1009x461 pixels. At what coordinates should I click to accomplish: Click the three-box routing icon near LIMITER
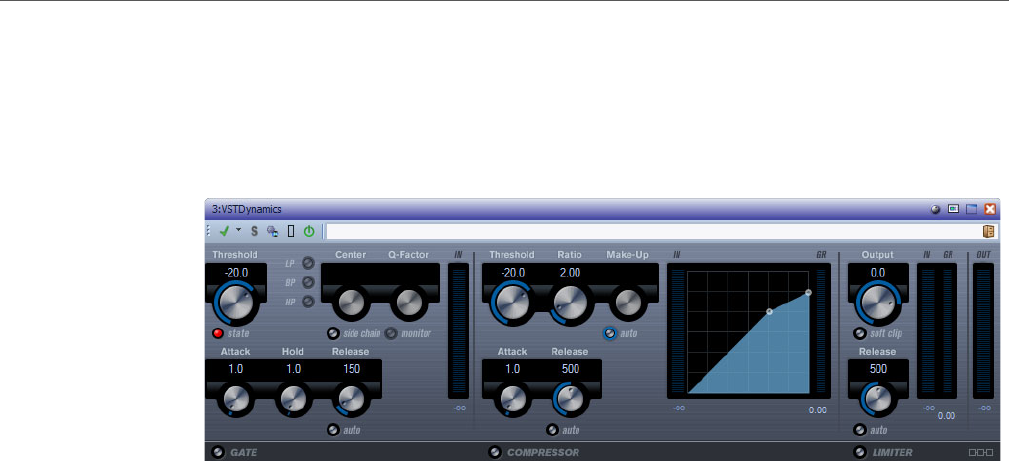point(980,453)
